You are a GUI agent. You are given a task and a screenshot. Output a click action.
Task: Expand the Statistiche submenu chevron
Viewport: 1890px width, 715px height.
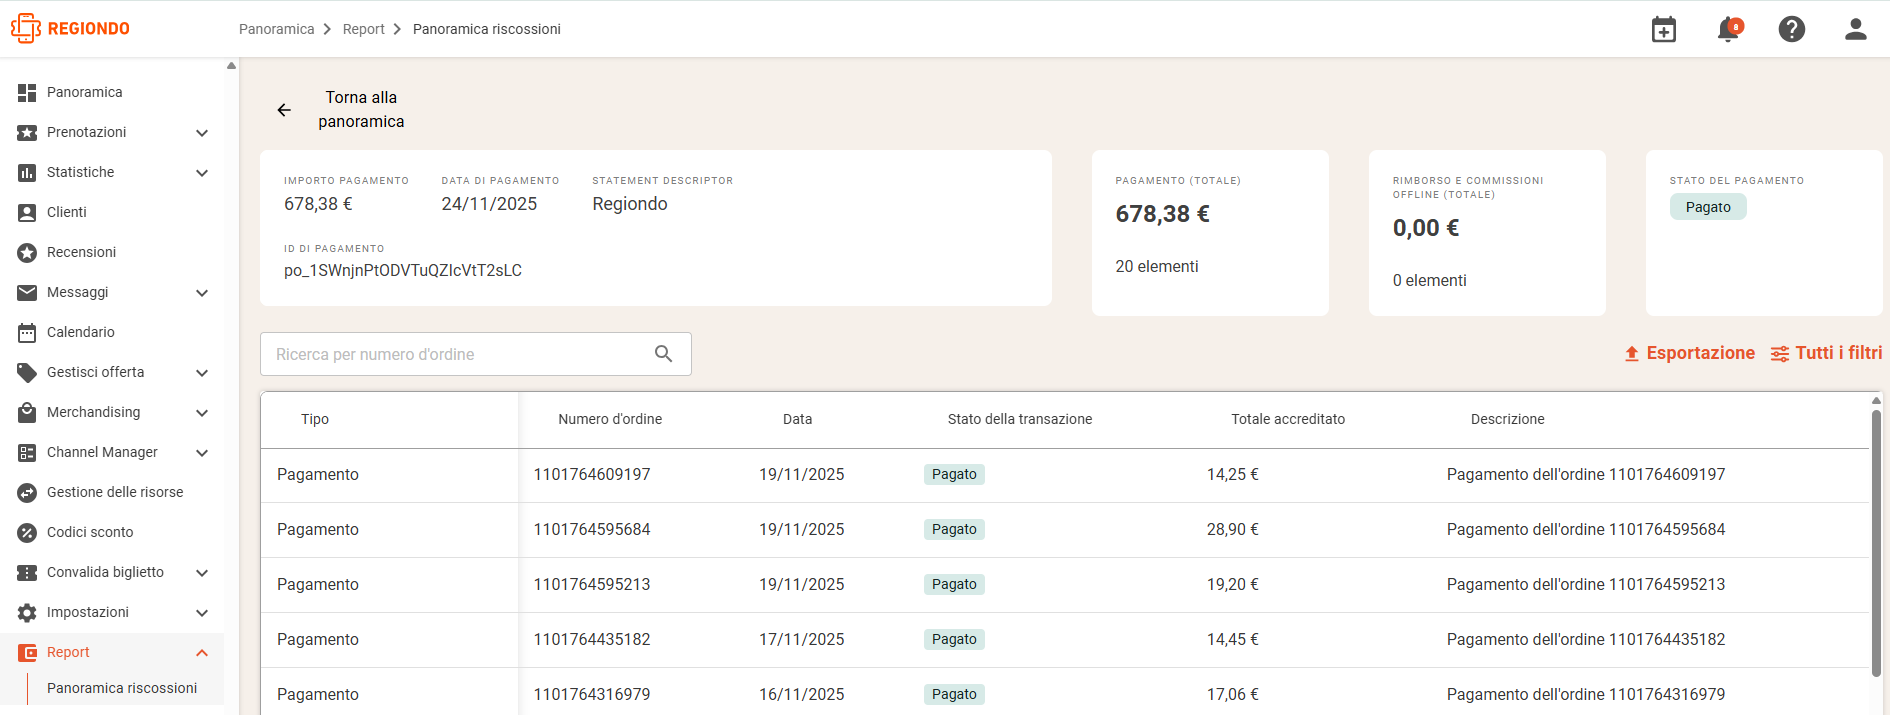click(202, 173)
